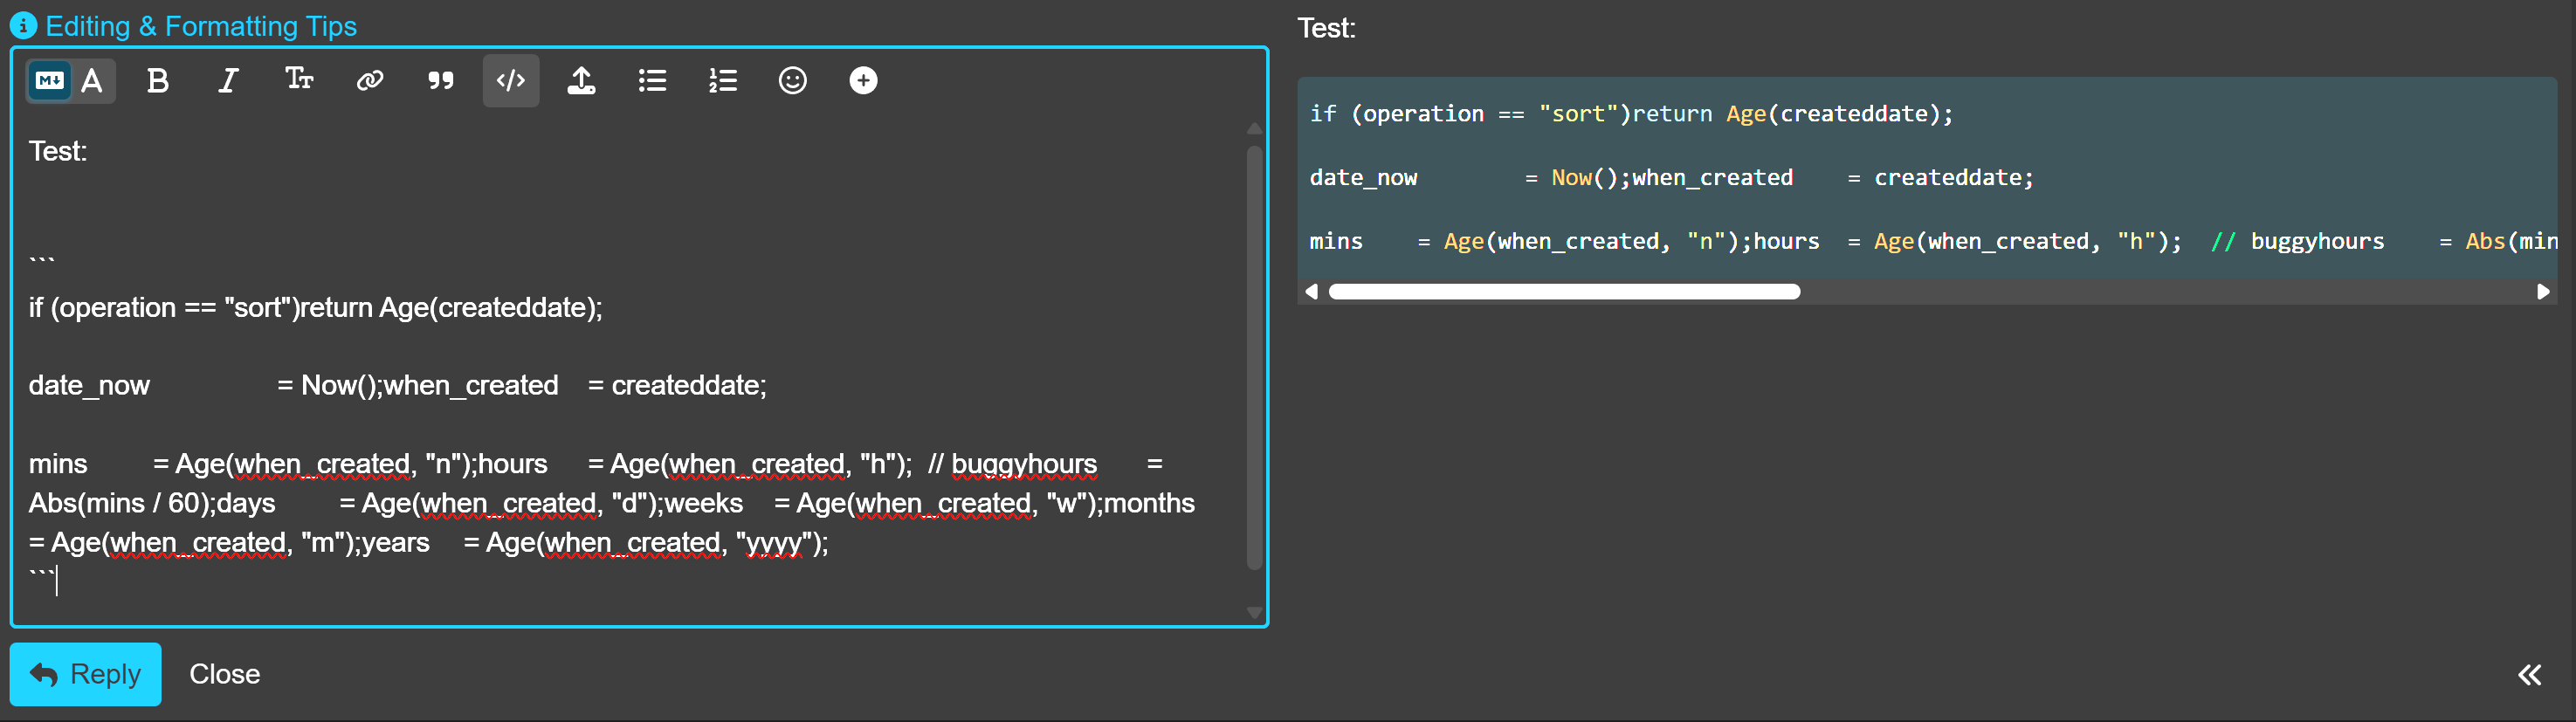Click preview scroll left arrow
This screenshot has height=722, width=2576.
click(1312, 292)
